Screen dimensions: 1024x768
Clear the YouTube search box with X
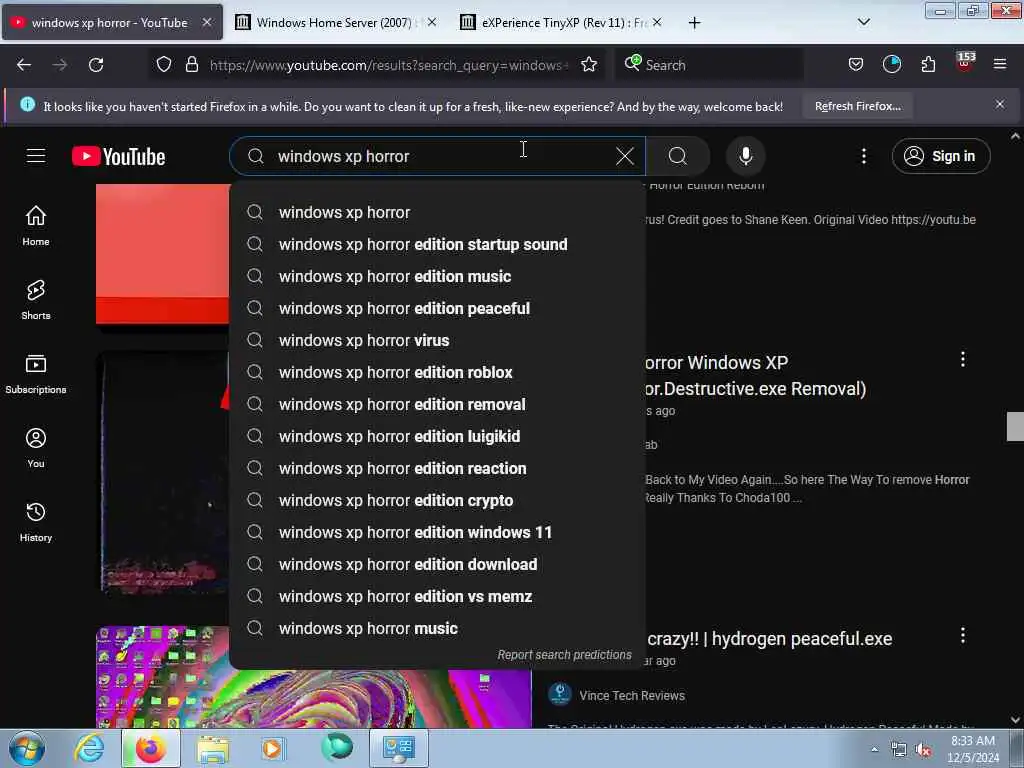624,156
